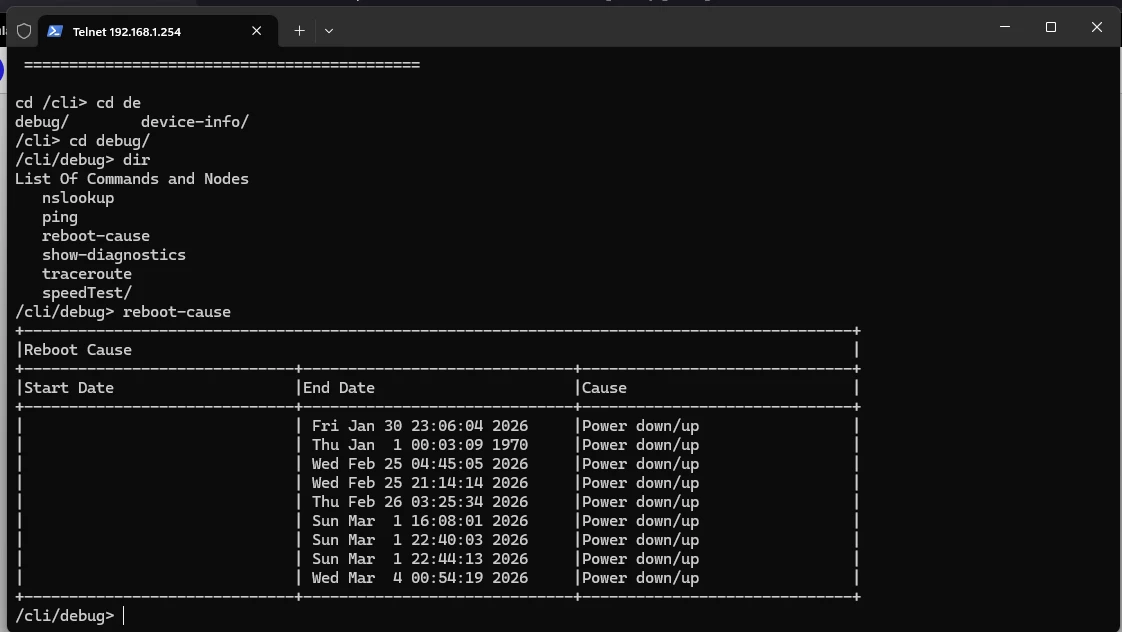Select the Telnet 192.168.1.254 tab
The height and width of the screenshot is (632, 1122).
[157, 31]
